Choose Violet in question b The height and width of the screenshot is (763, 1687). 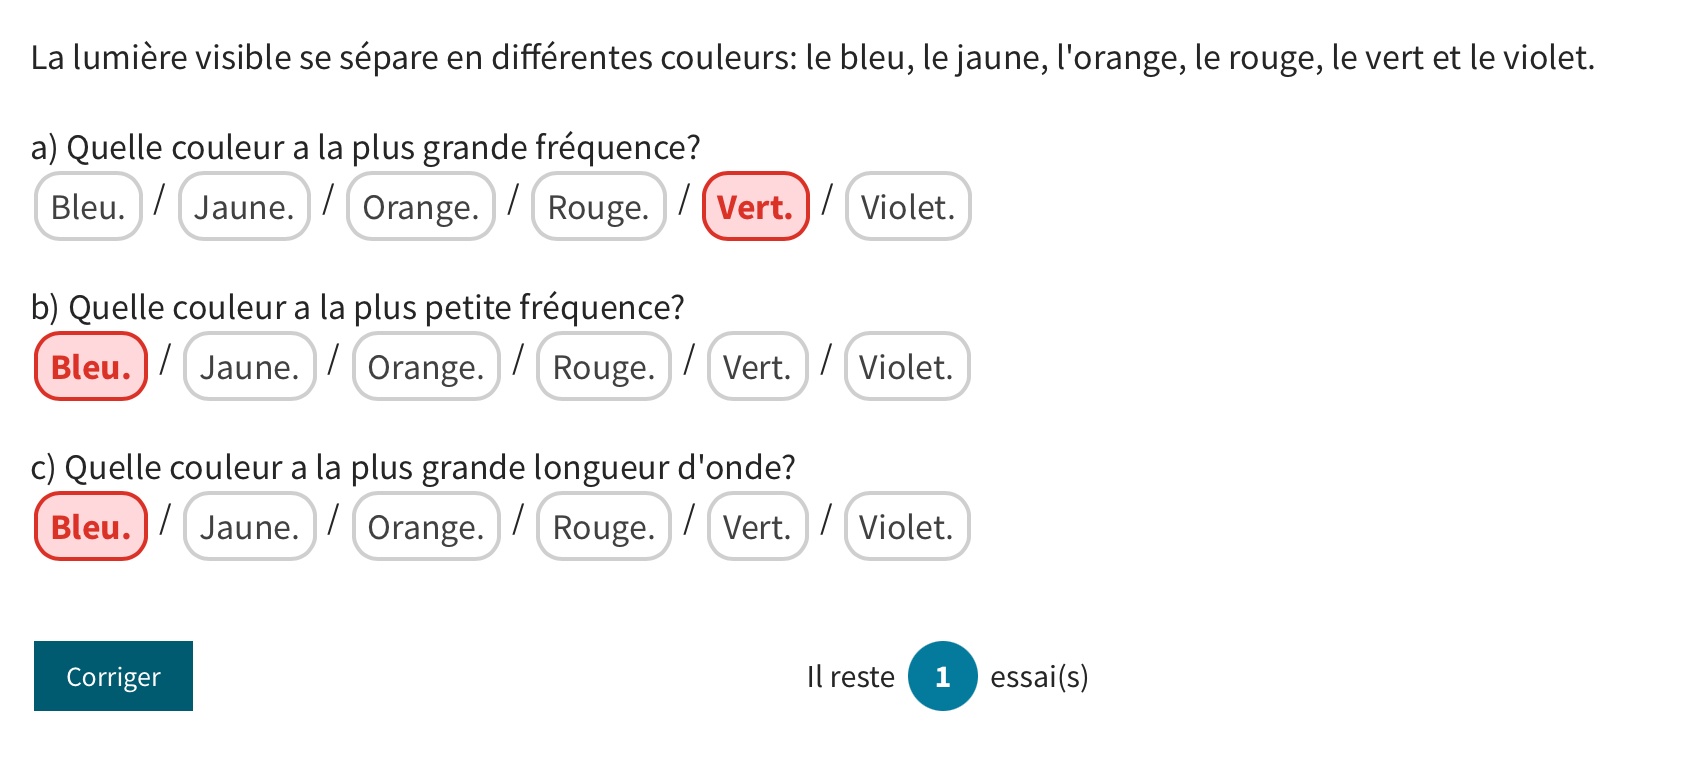click(x=907, y=367)
